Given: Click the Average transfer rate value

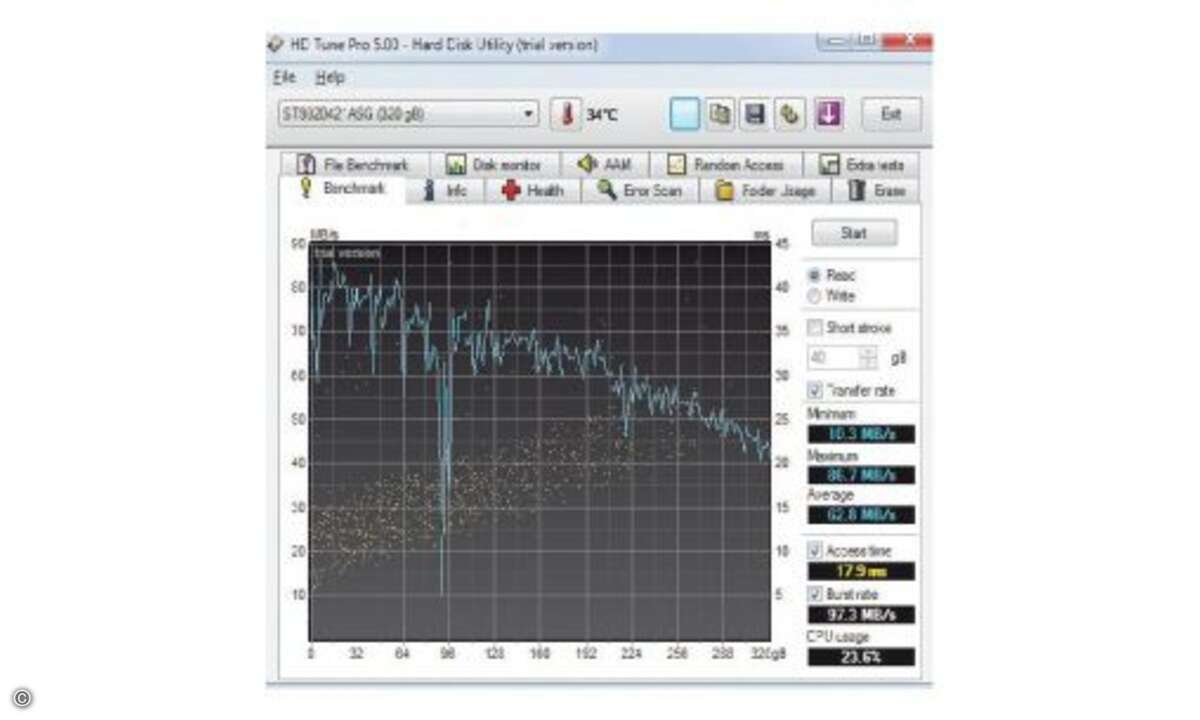Looking at the screenshot, I should pos(861,515).
